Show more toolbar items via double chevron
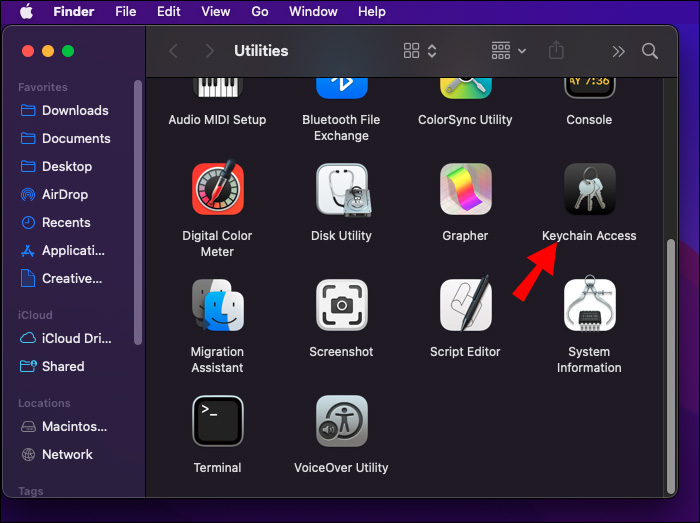 [x=618, y=51]
